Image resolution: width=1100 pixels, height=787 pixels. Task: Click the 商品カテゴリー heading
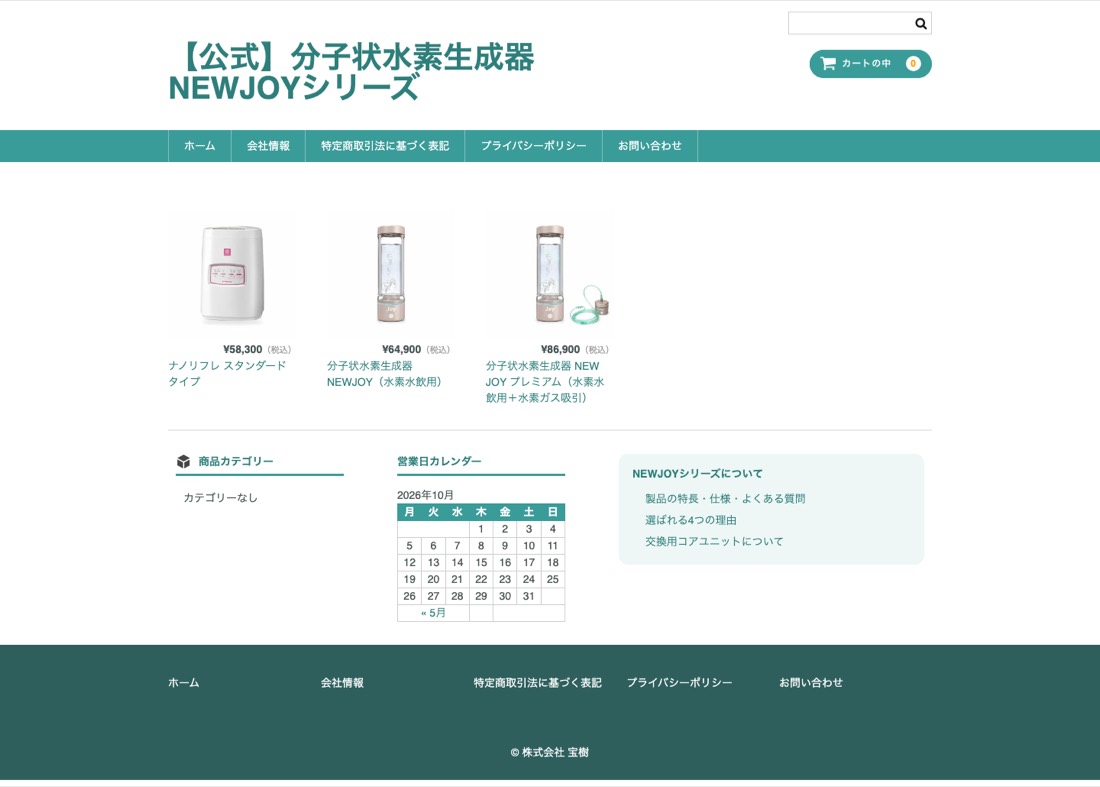click(236, 462)
